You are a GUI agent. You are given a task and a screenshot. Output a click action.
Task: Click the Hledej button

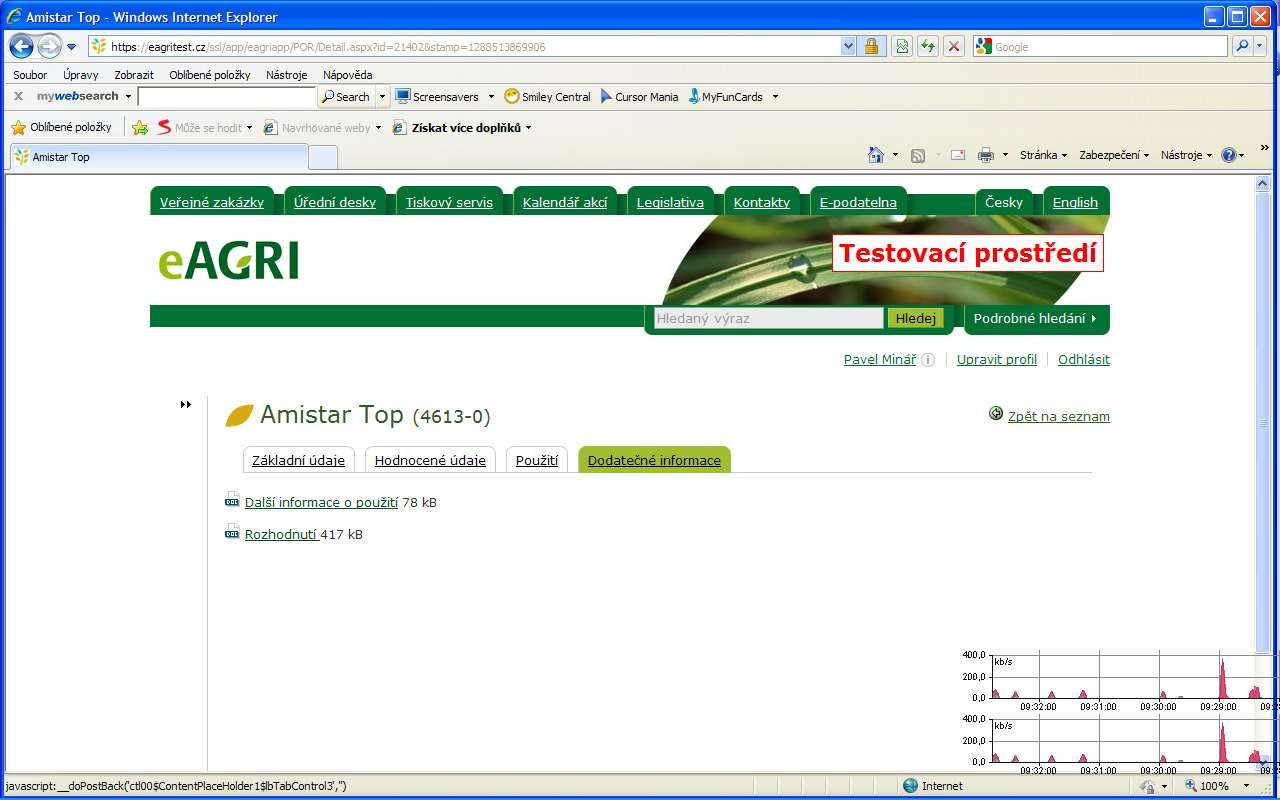915,318
